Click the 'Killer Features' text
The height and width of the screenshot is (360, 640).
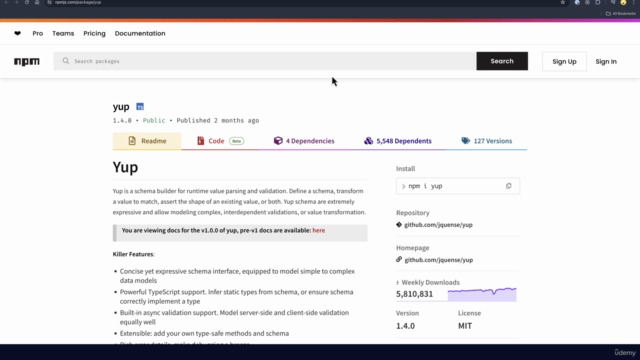tap(133, 254)
